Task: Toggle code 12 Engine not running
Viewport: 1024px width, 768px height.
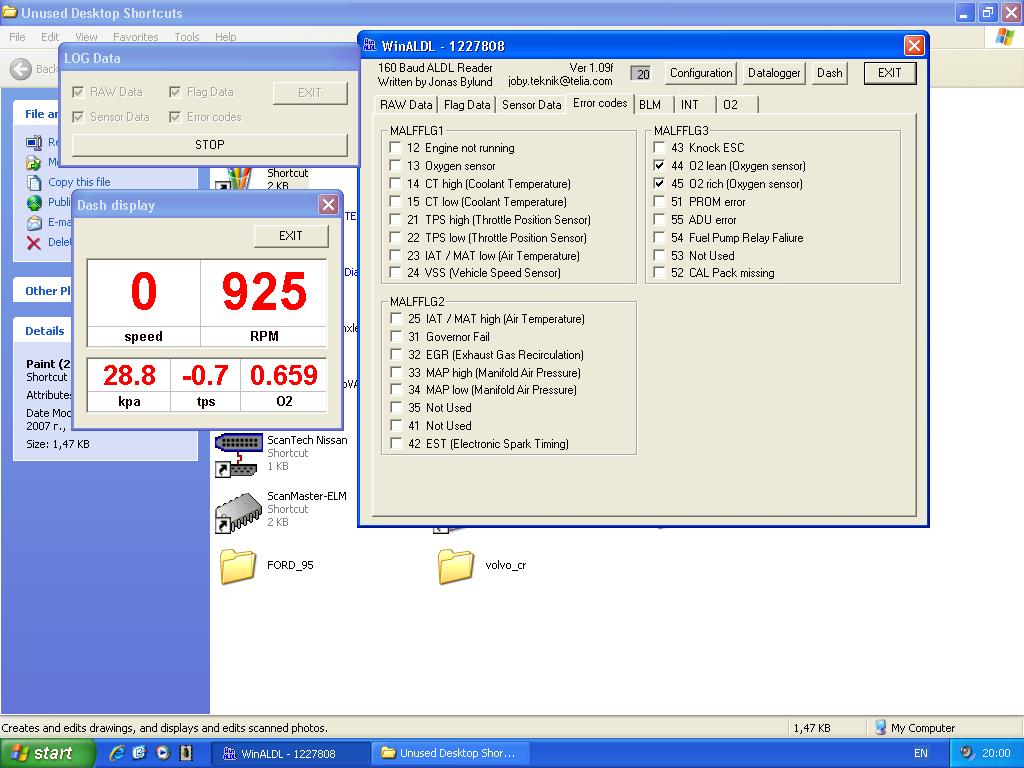Action: click(x=395, y=148)
